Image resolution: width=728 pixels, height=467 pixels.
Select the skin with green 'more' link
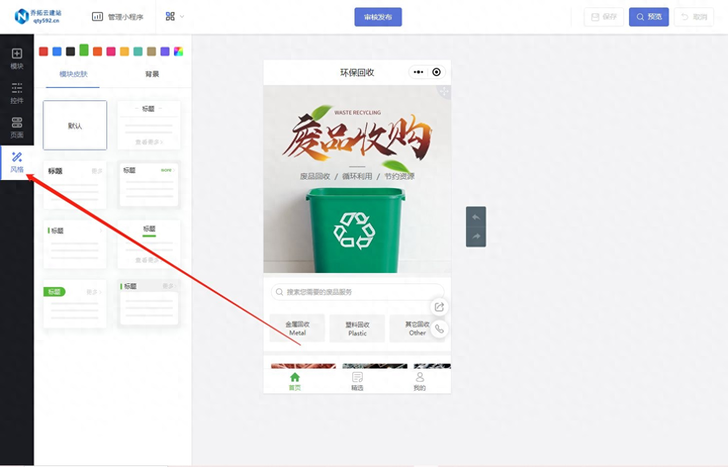pyautogui.click(x=149, y=185)
